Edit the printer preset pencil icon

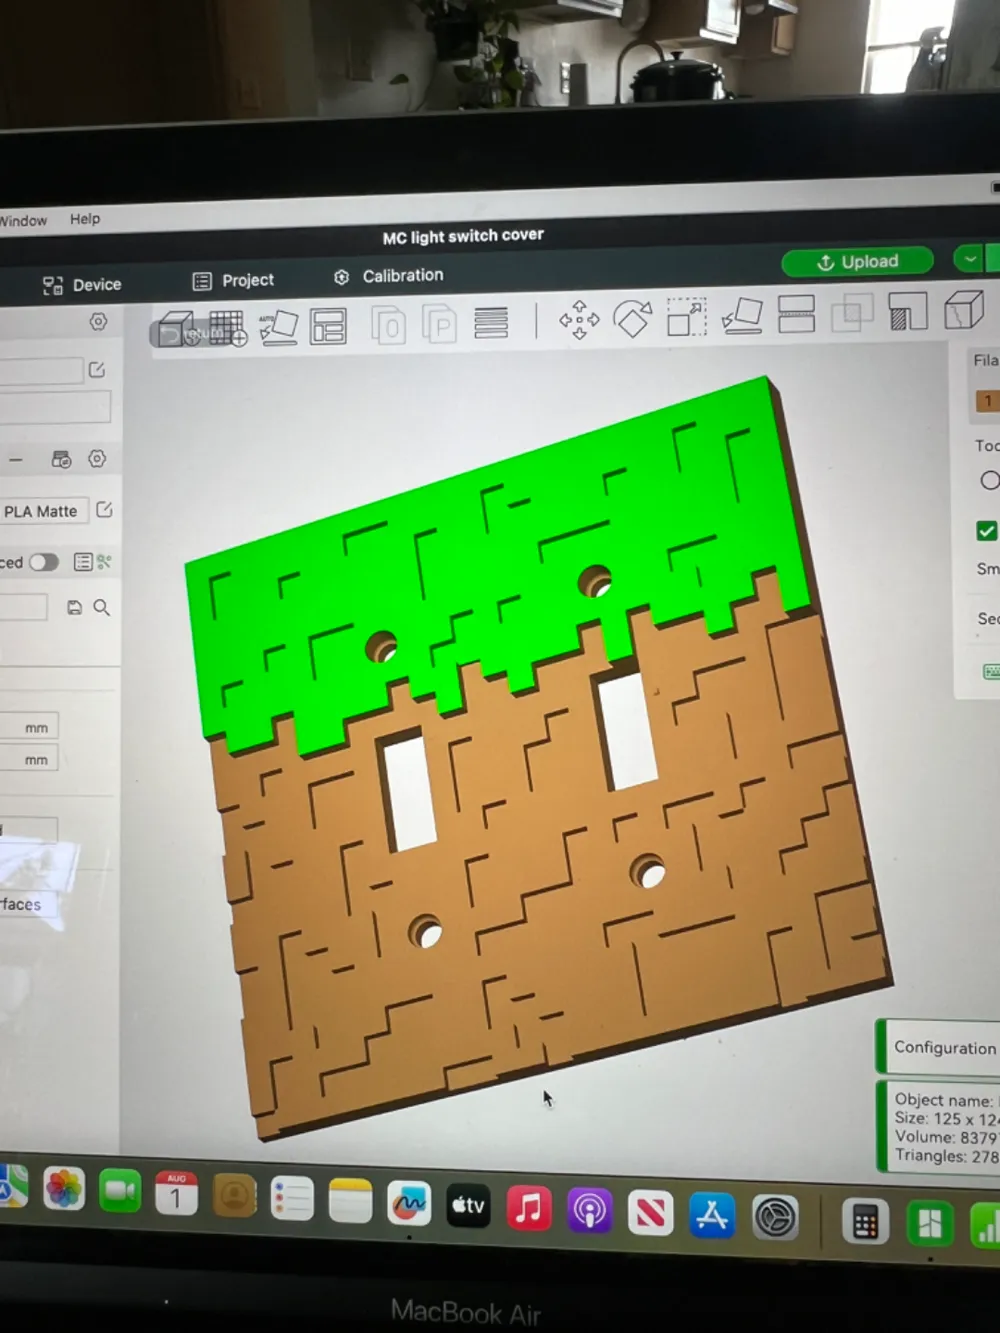[x=97, y=370]
